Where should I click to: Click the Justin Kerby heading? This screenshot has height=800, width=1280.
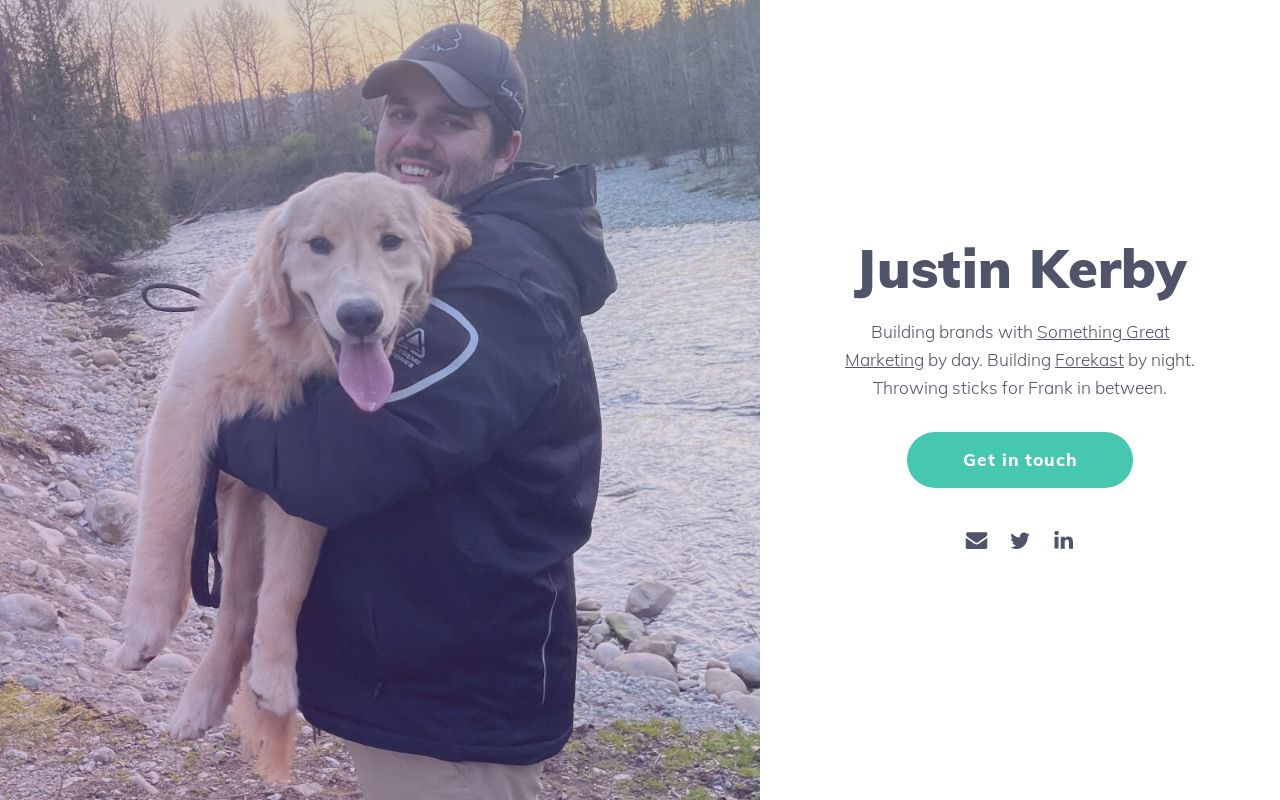1020,270
